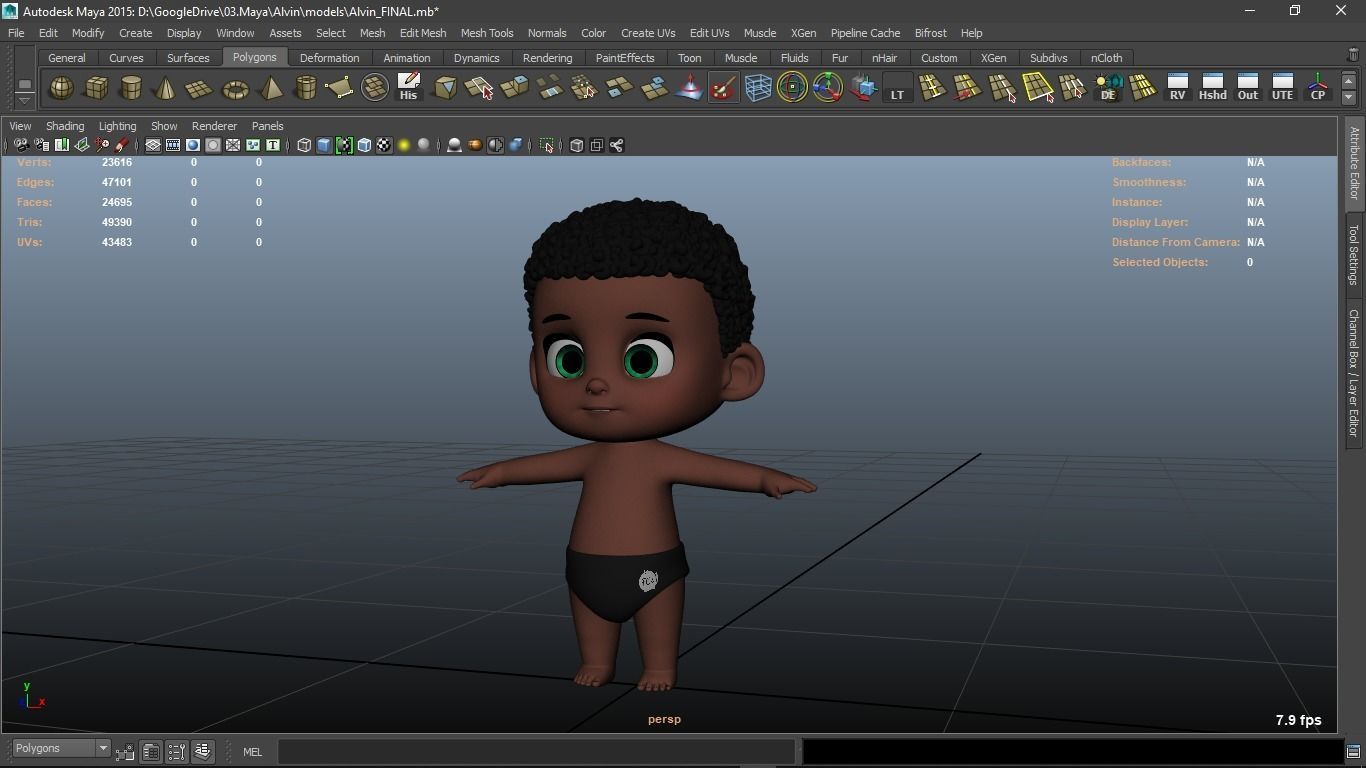This screenshot has width=1366, height=768.
Task: Open the panel Shading menu
Action: pyautogui.click(x=65, y=126)
